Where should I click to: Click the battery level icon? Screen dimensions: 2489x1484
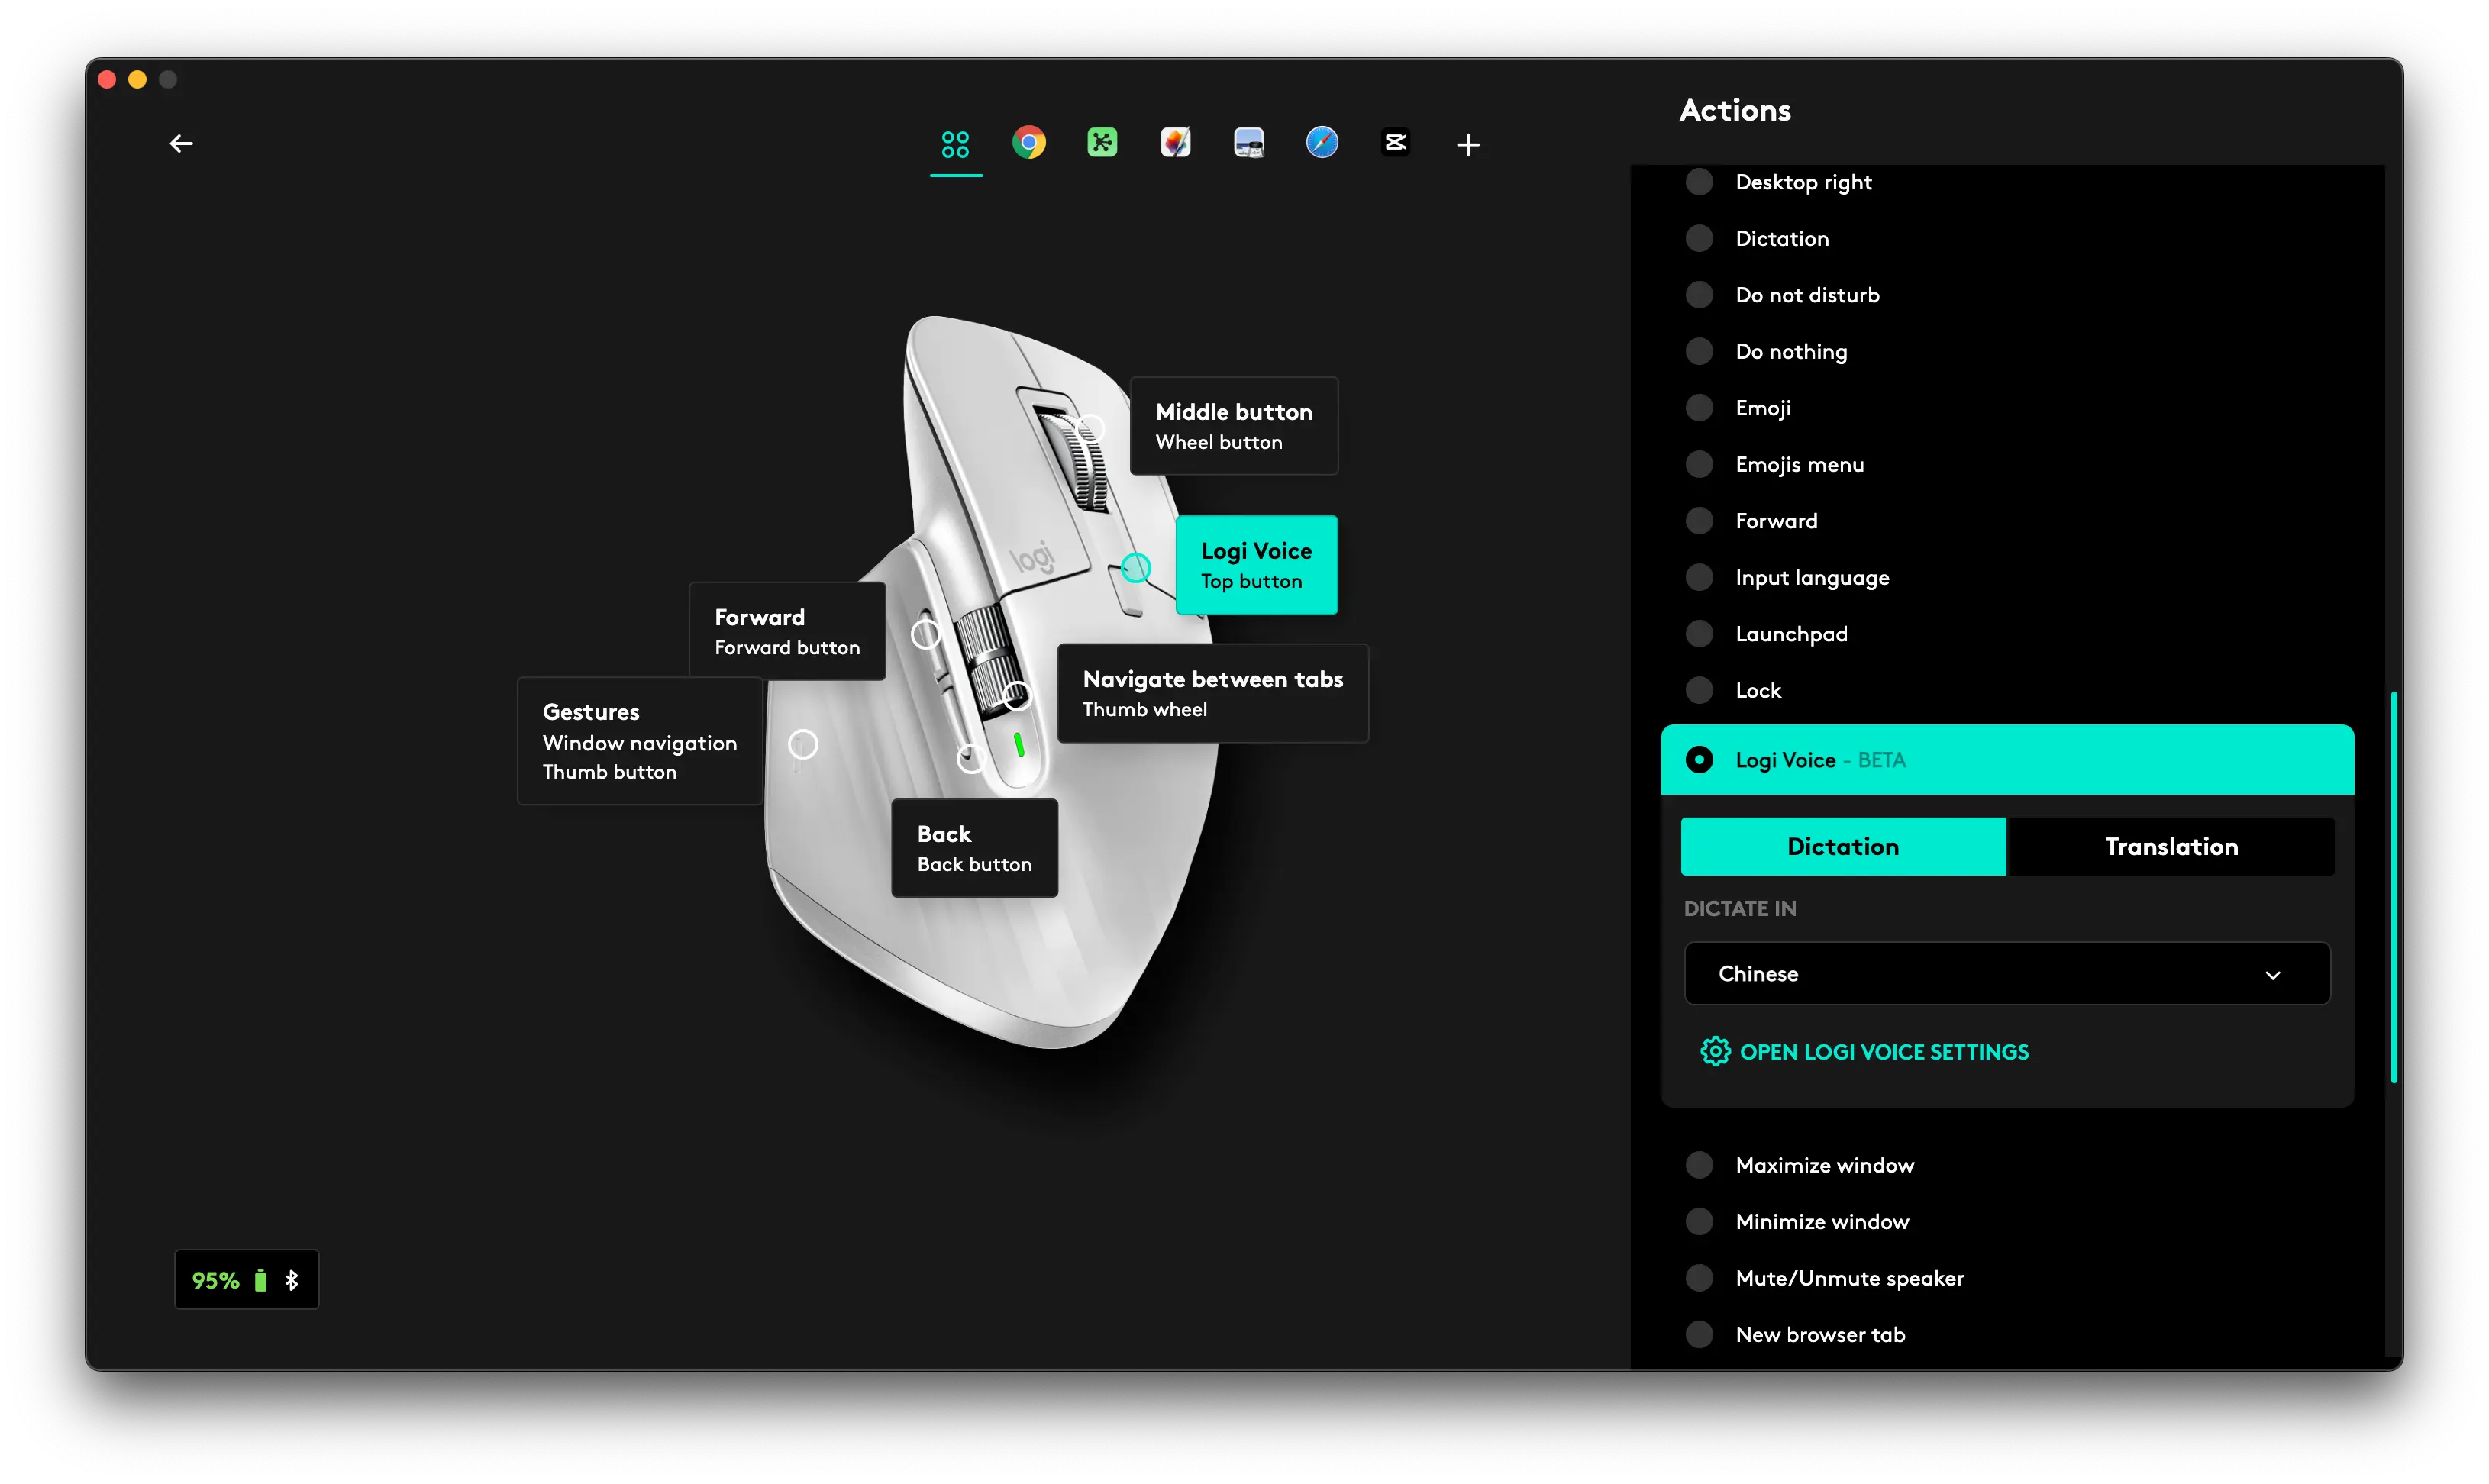pos(261,1281)
